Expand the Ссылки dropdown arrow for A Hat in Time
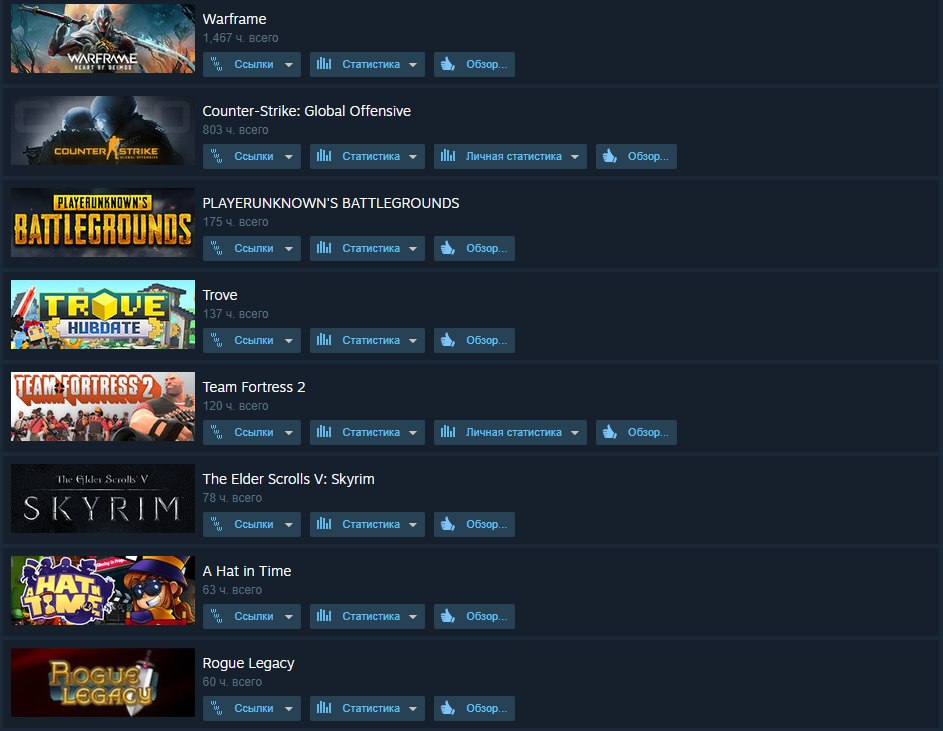Screen dimensions: 943x731 tap(289, 617)
